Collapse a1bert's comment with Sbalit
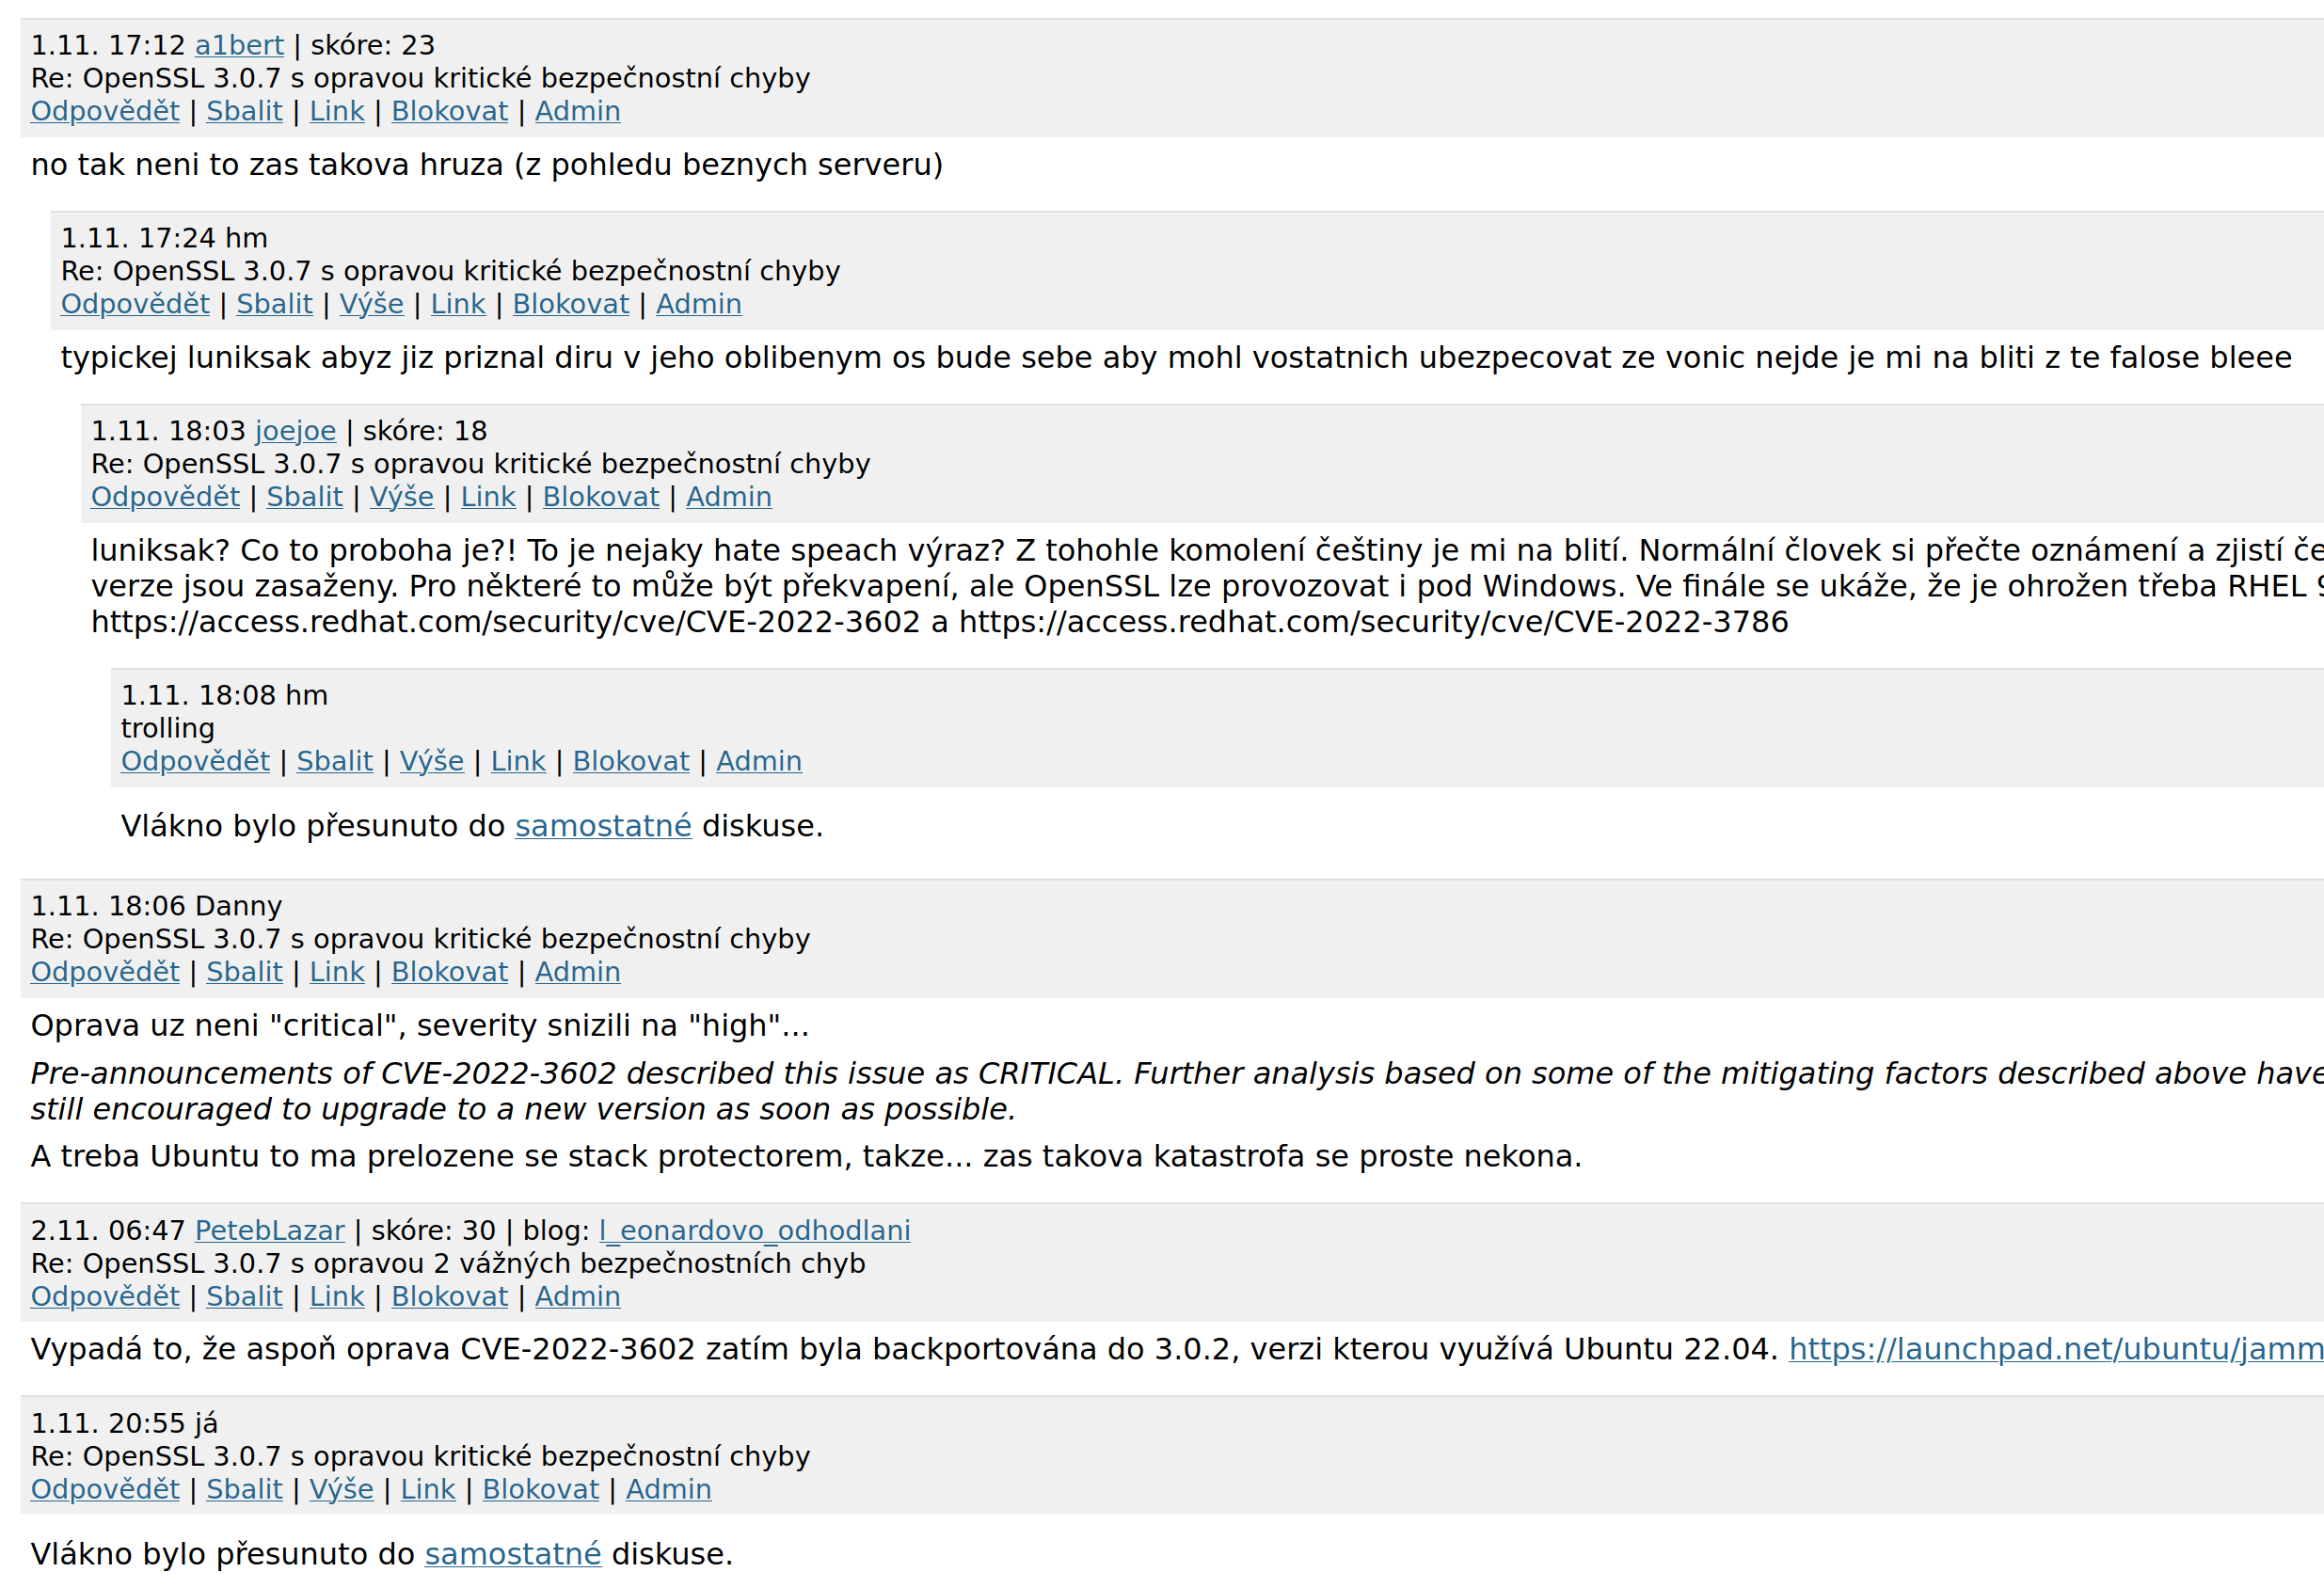Screen dimensions: 2324x1588 point(244,111)
